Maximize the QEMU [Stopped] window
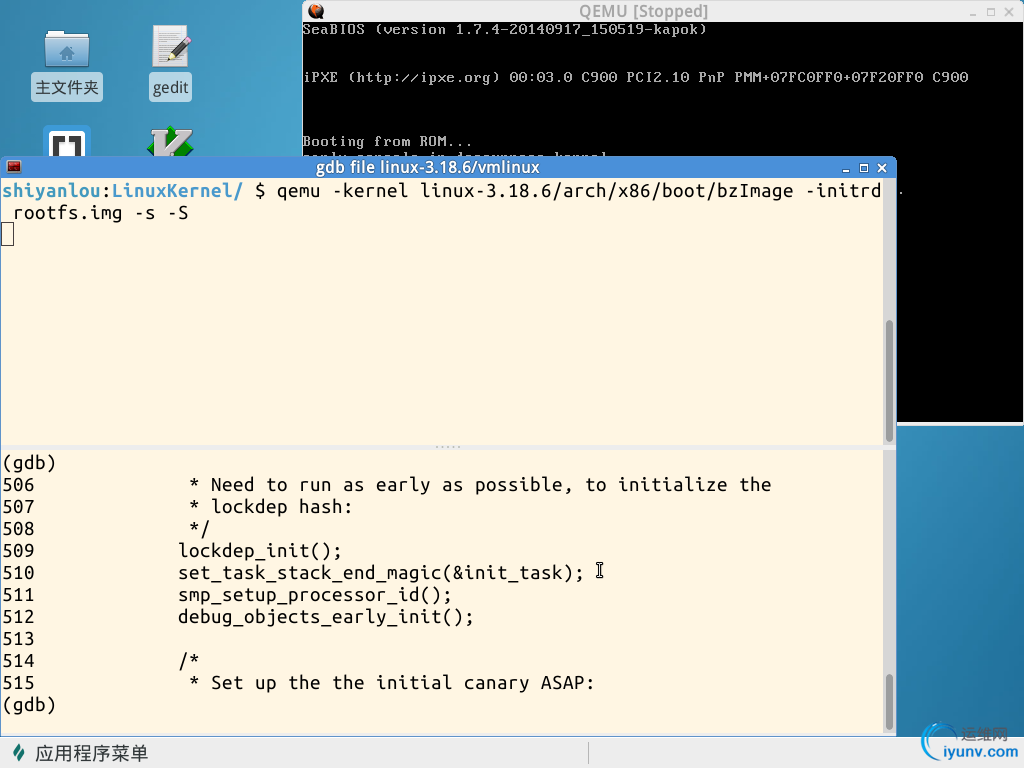The width and height of the screenshot is (1024, 768). [x=991, y=12]
